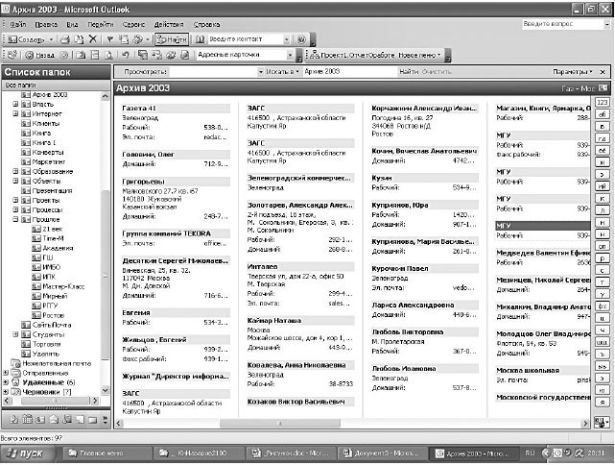Open the Действия menu
The image size is (615, 465).
[x=169, y=22]
